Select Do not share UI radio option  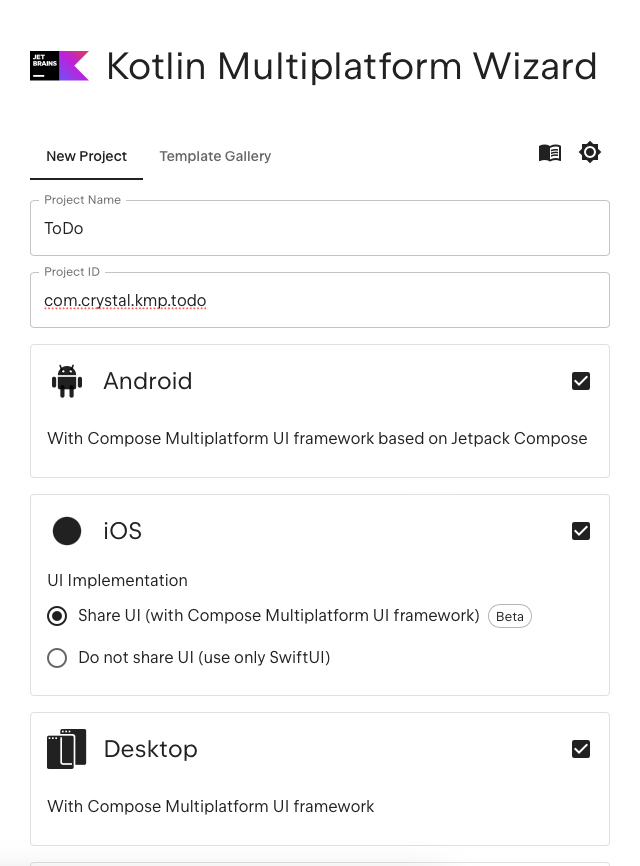tap(57, 658)
